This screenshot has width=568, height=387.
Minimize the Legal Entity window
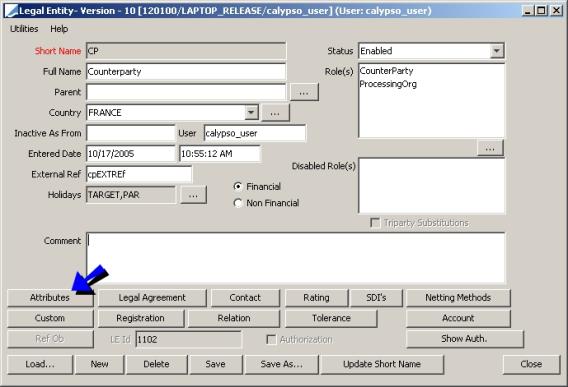(527, 11)
